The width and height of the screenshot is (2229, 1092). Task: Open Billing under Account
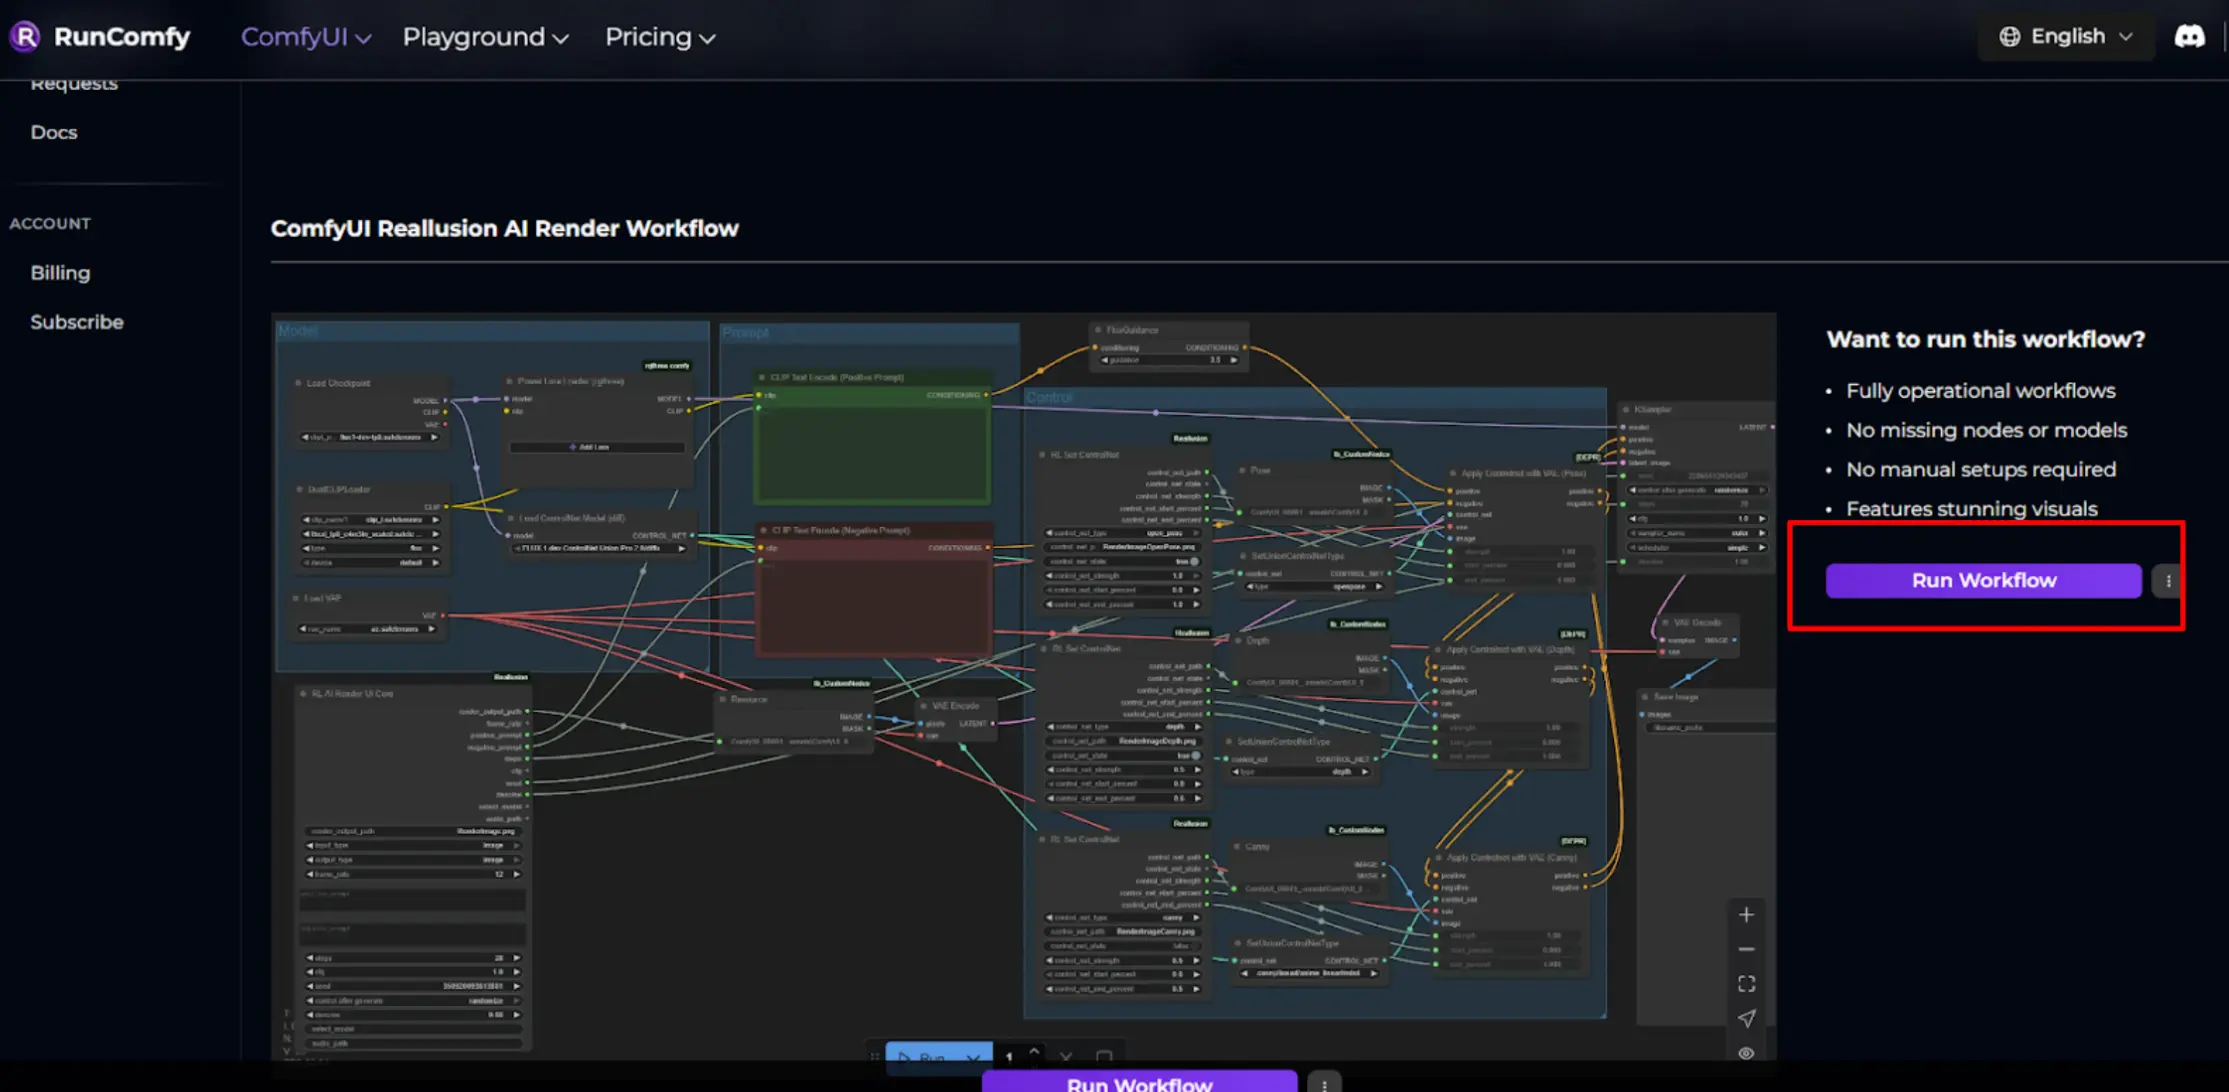[60, 273]
